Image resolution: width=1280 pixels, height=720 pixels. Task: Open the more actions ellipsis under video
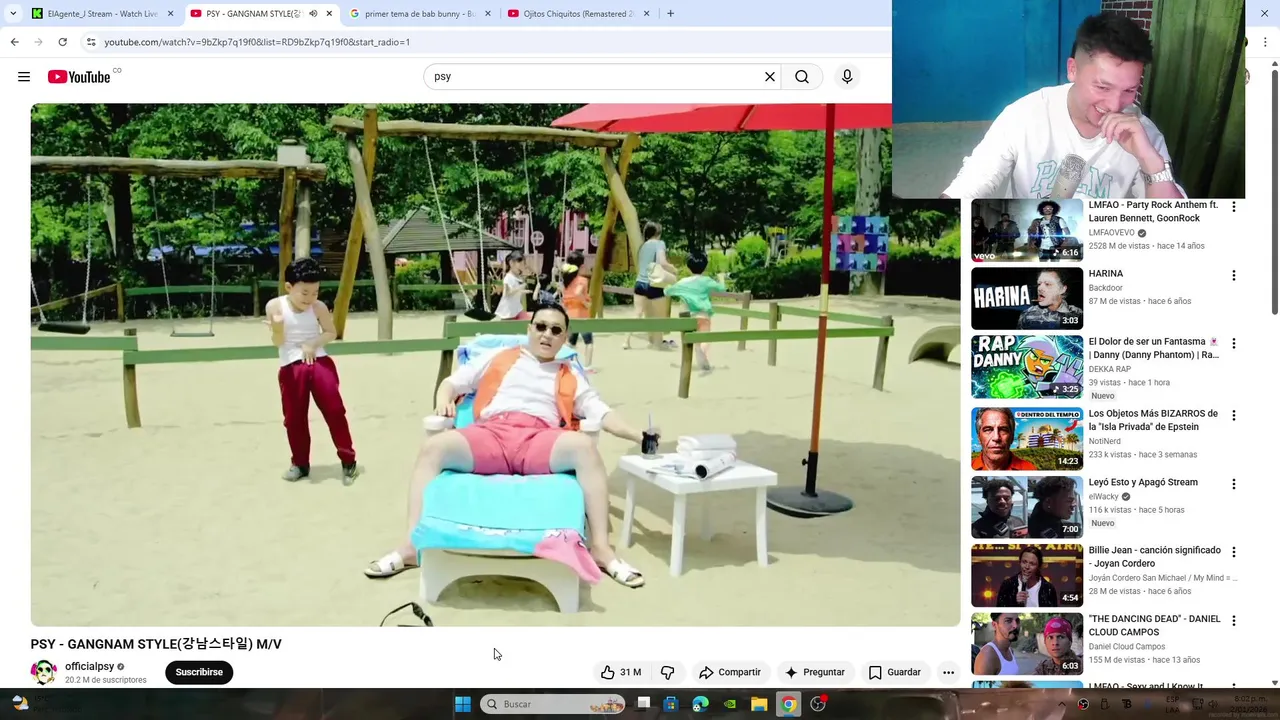tap(948, 672)
